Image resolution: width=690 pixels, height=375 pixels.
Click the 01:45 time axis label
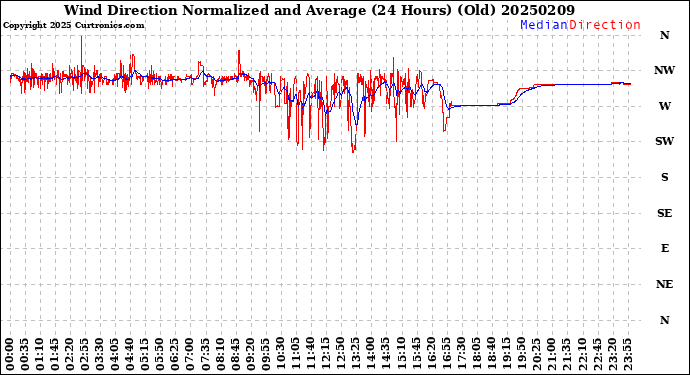55,355
